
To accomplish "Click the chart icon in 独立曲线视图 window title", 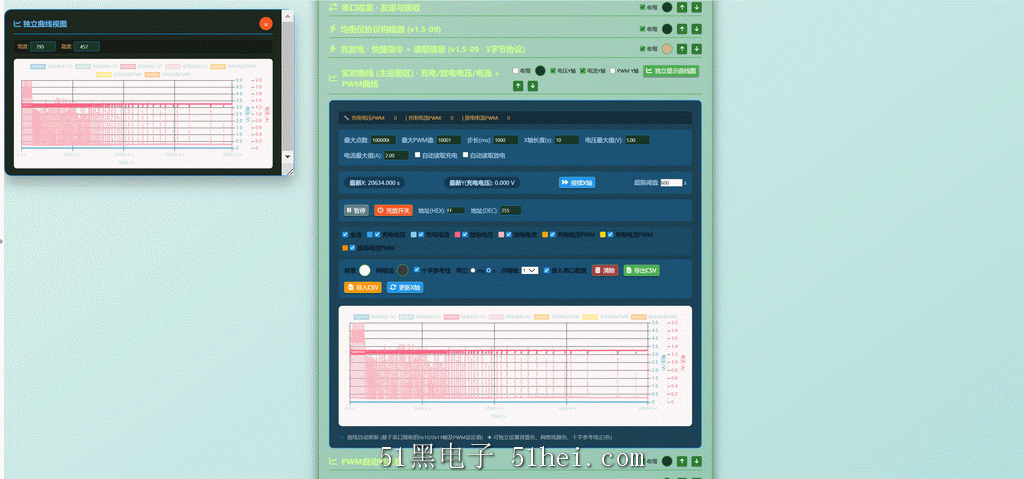I will click(17, 24).
